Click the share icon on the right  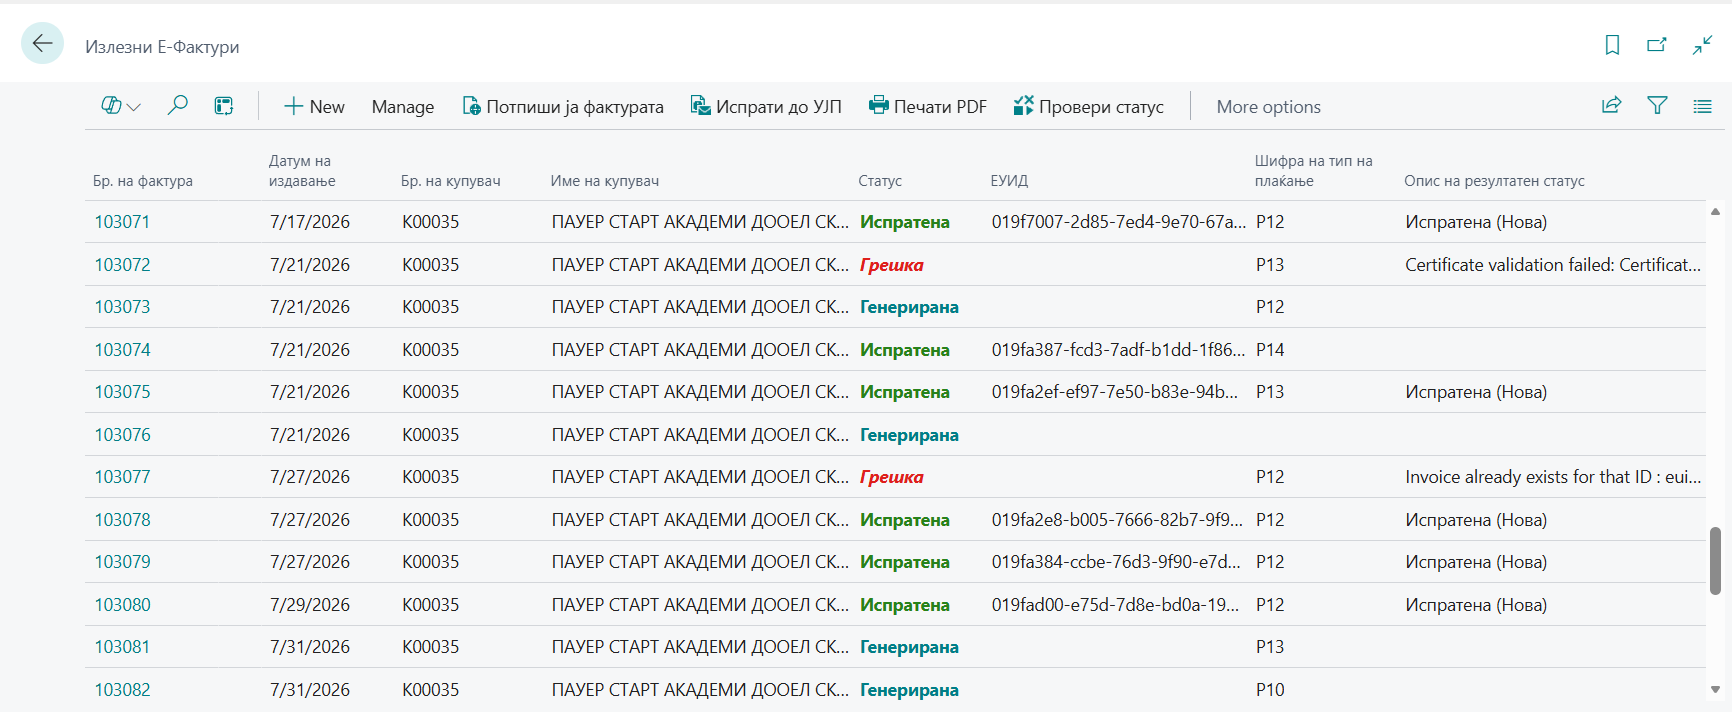pos(1611,106)
